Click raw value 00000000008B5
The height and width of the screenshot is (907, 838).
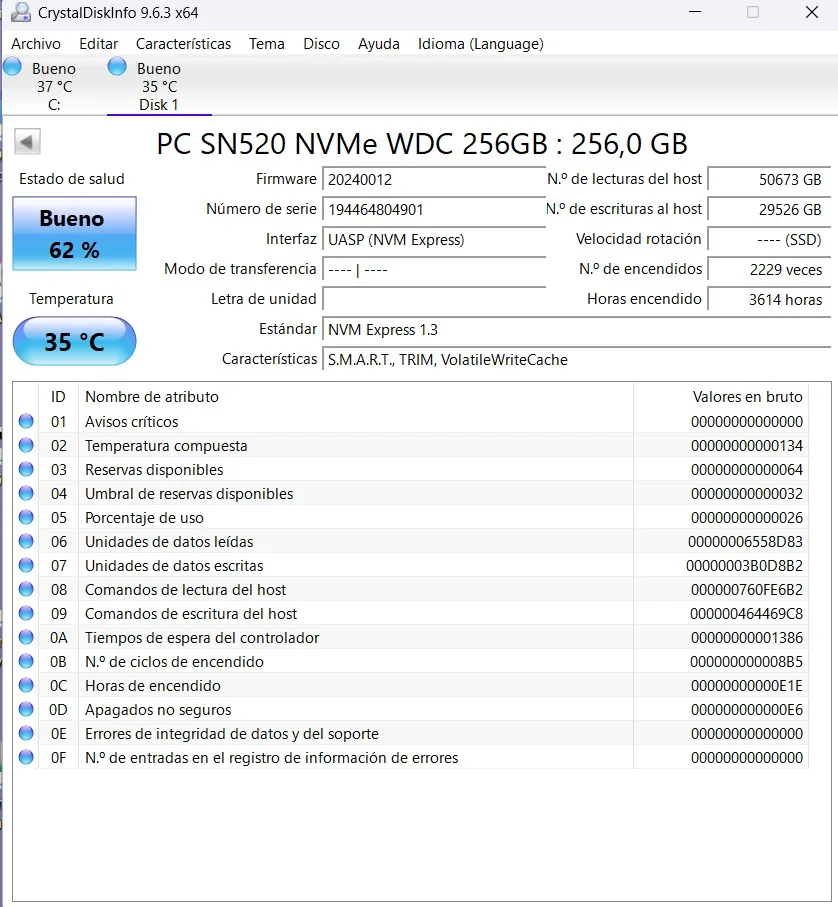pyautogui.click(x=746, y=662)
